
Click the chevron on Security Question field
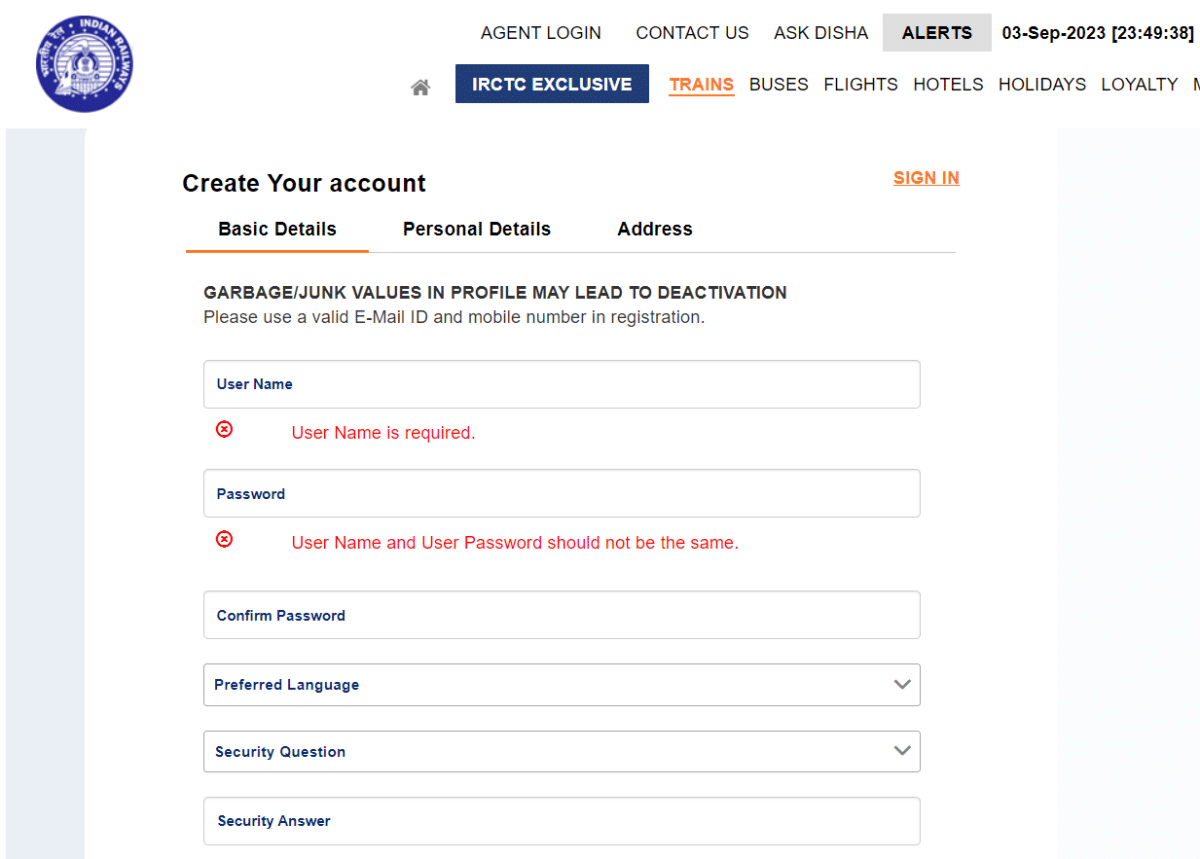tap(901, 751)
